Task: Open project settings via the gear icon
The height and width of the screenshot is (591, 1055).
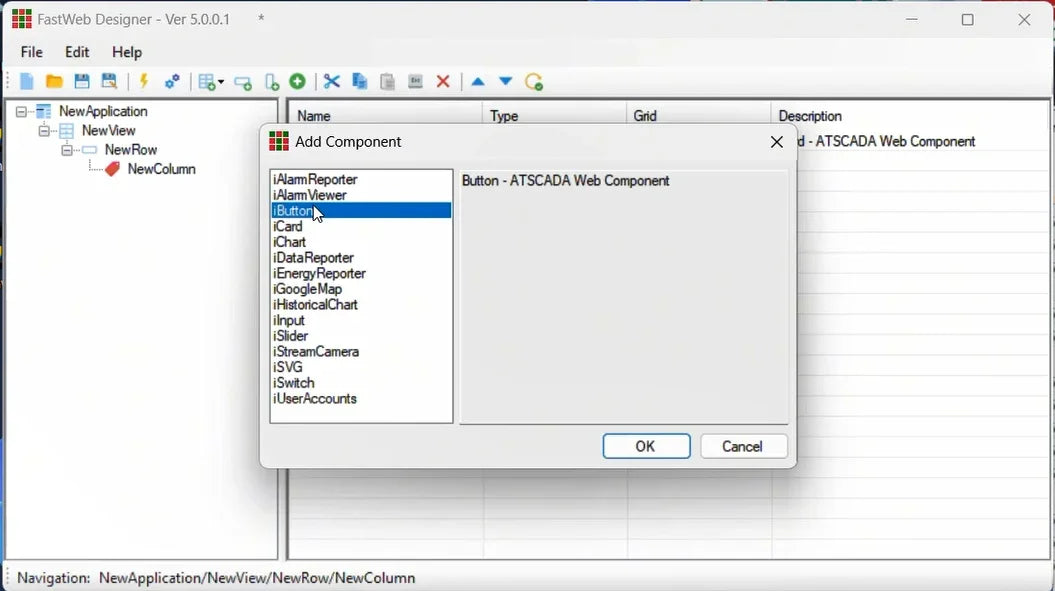Action: [x=172, y=81]
